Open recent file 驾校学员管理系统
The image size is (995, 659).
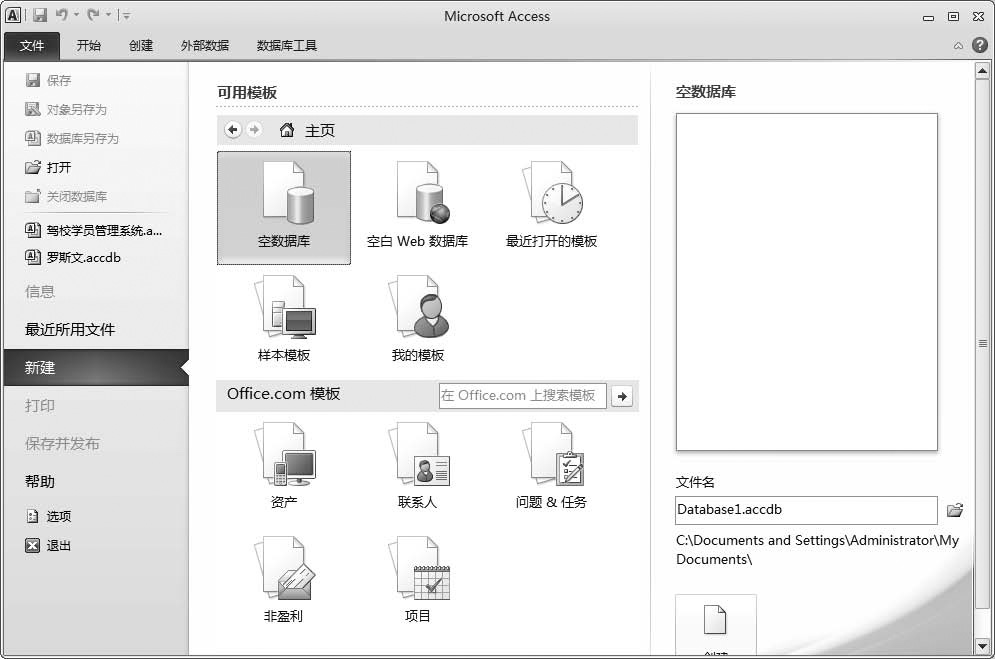93,230
